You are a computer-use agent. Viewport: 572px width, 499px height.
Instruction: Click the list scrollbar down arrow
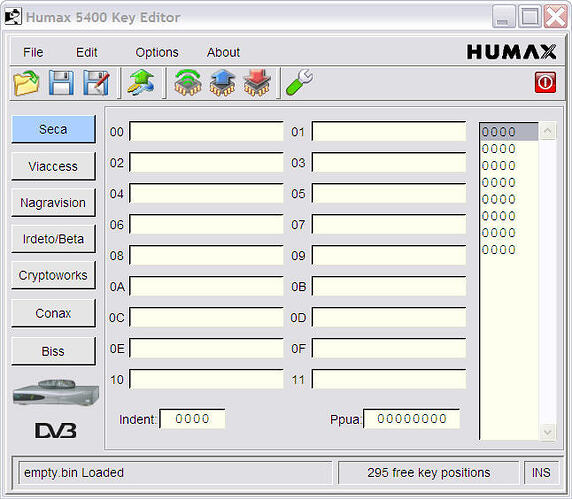click(548, 432)
